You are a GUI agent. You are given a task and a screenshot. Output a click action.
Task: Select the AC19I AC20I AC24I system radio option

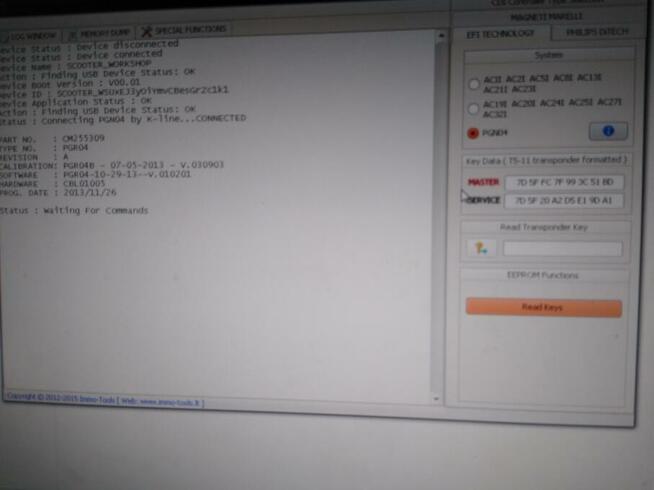(473, 108)
